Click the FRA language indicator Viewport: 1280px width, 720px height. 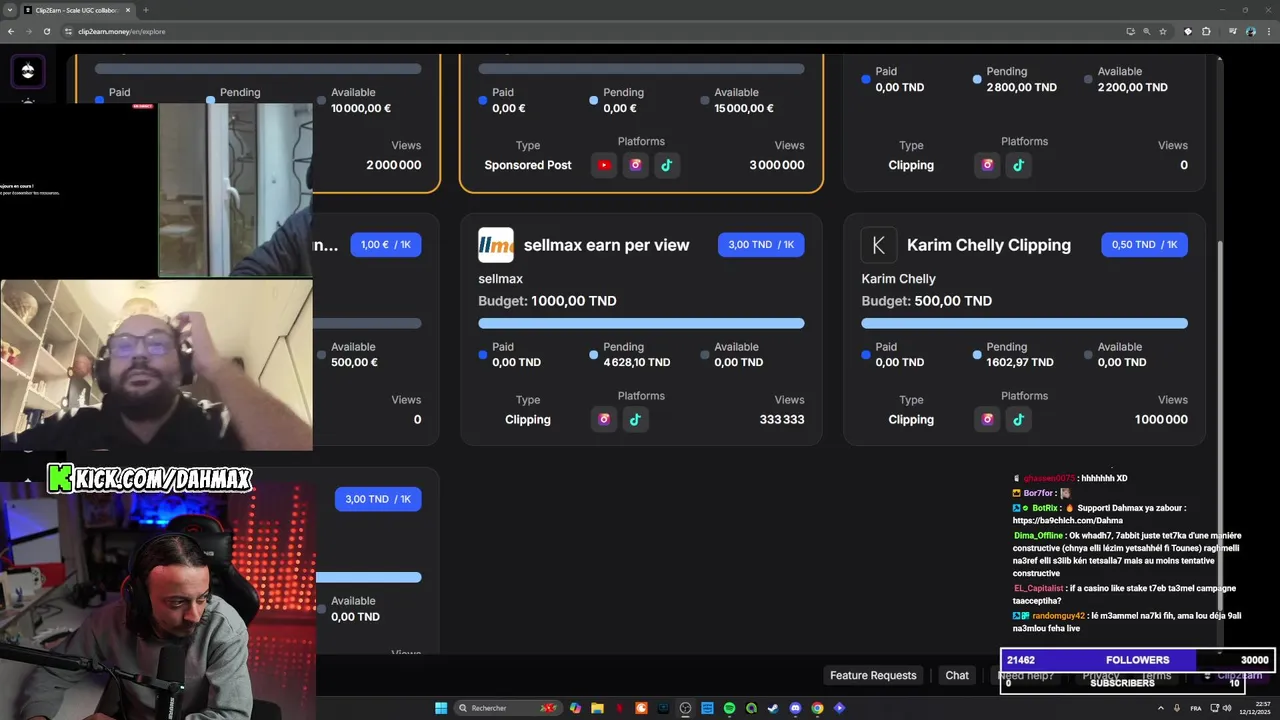[x=1196, y=708]
